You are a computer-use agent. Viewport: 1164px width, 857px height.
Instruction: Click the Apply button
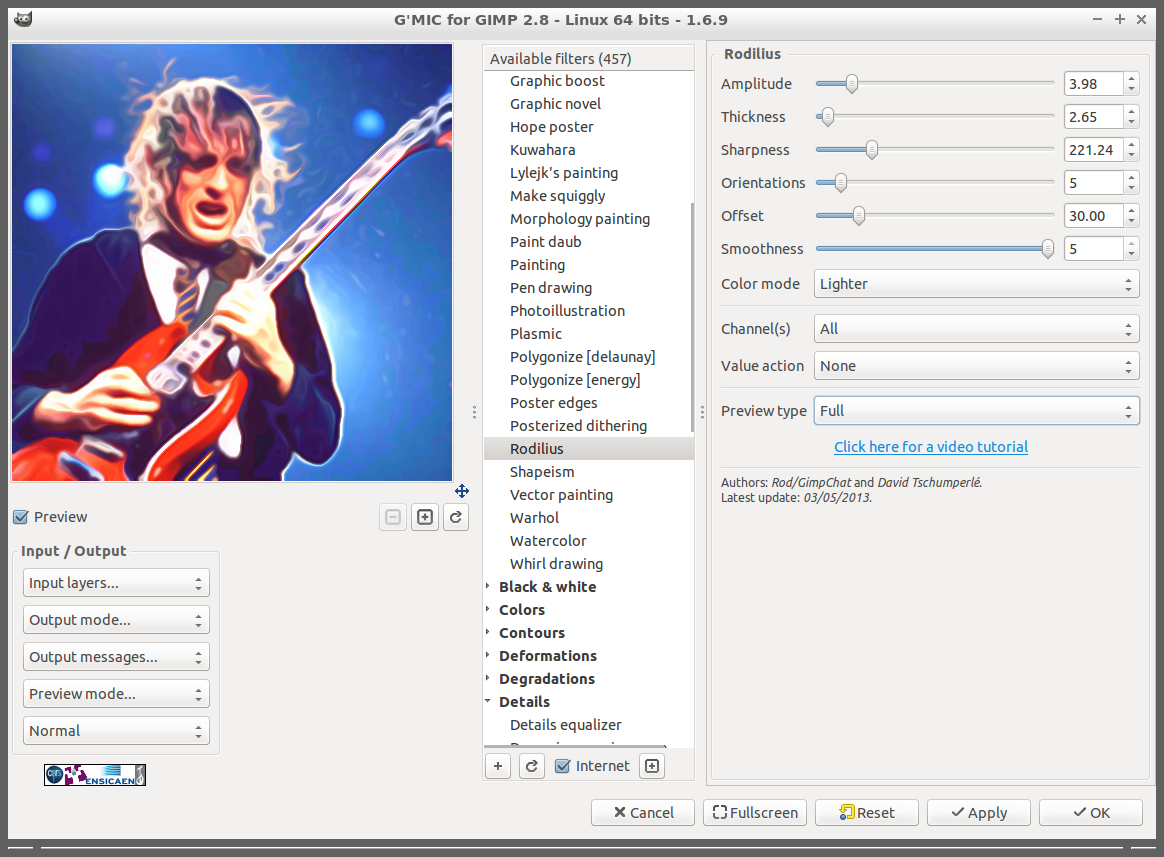(x=978, y=812)
